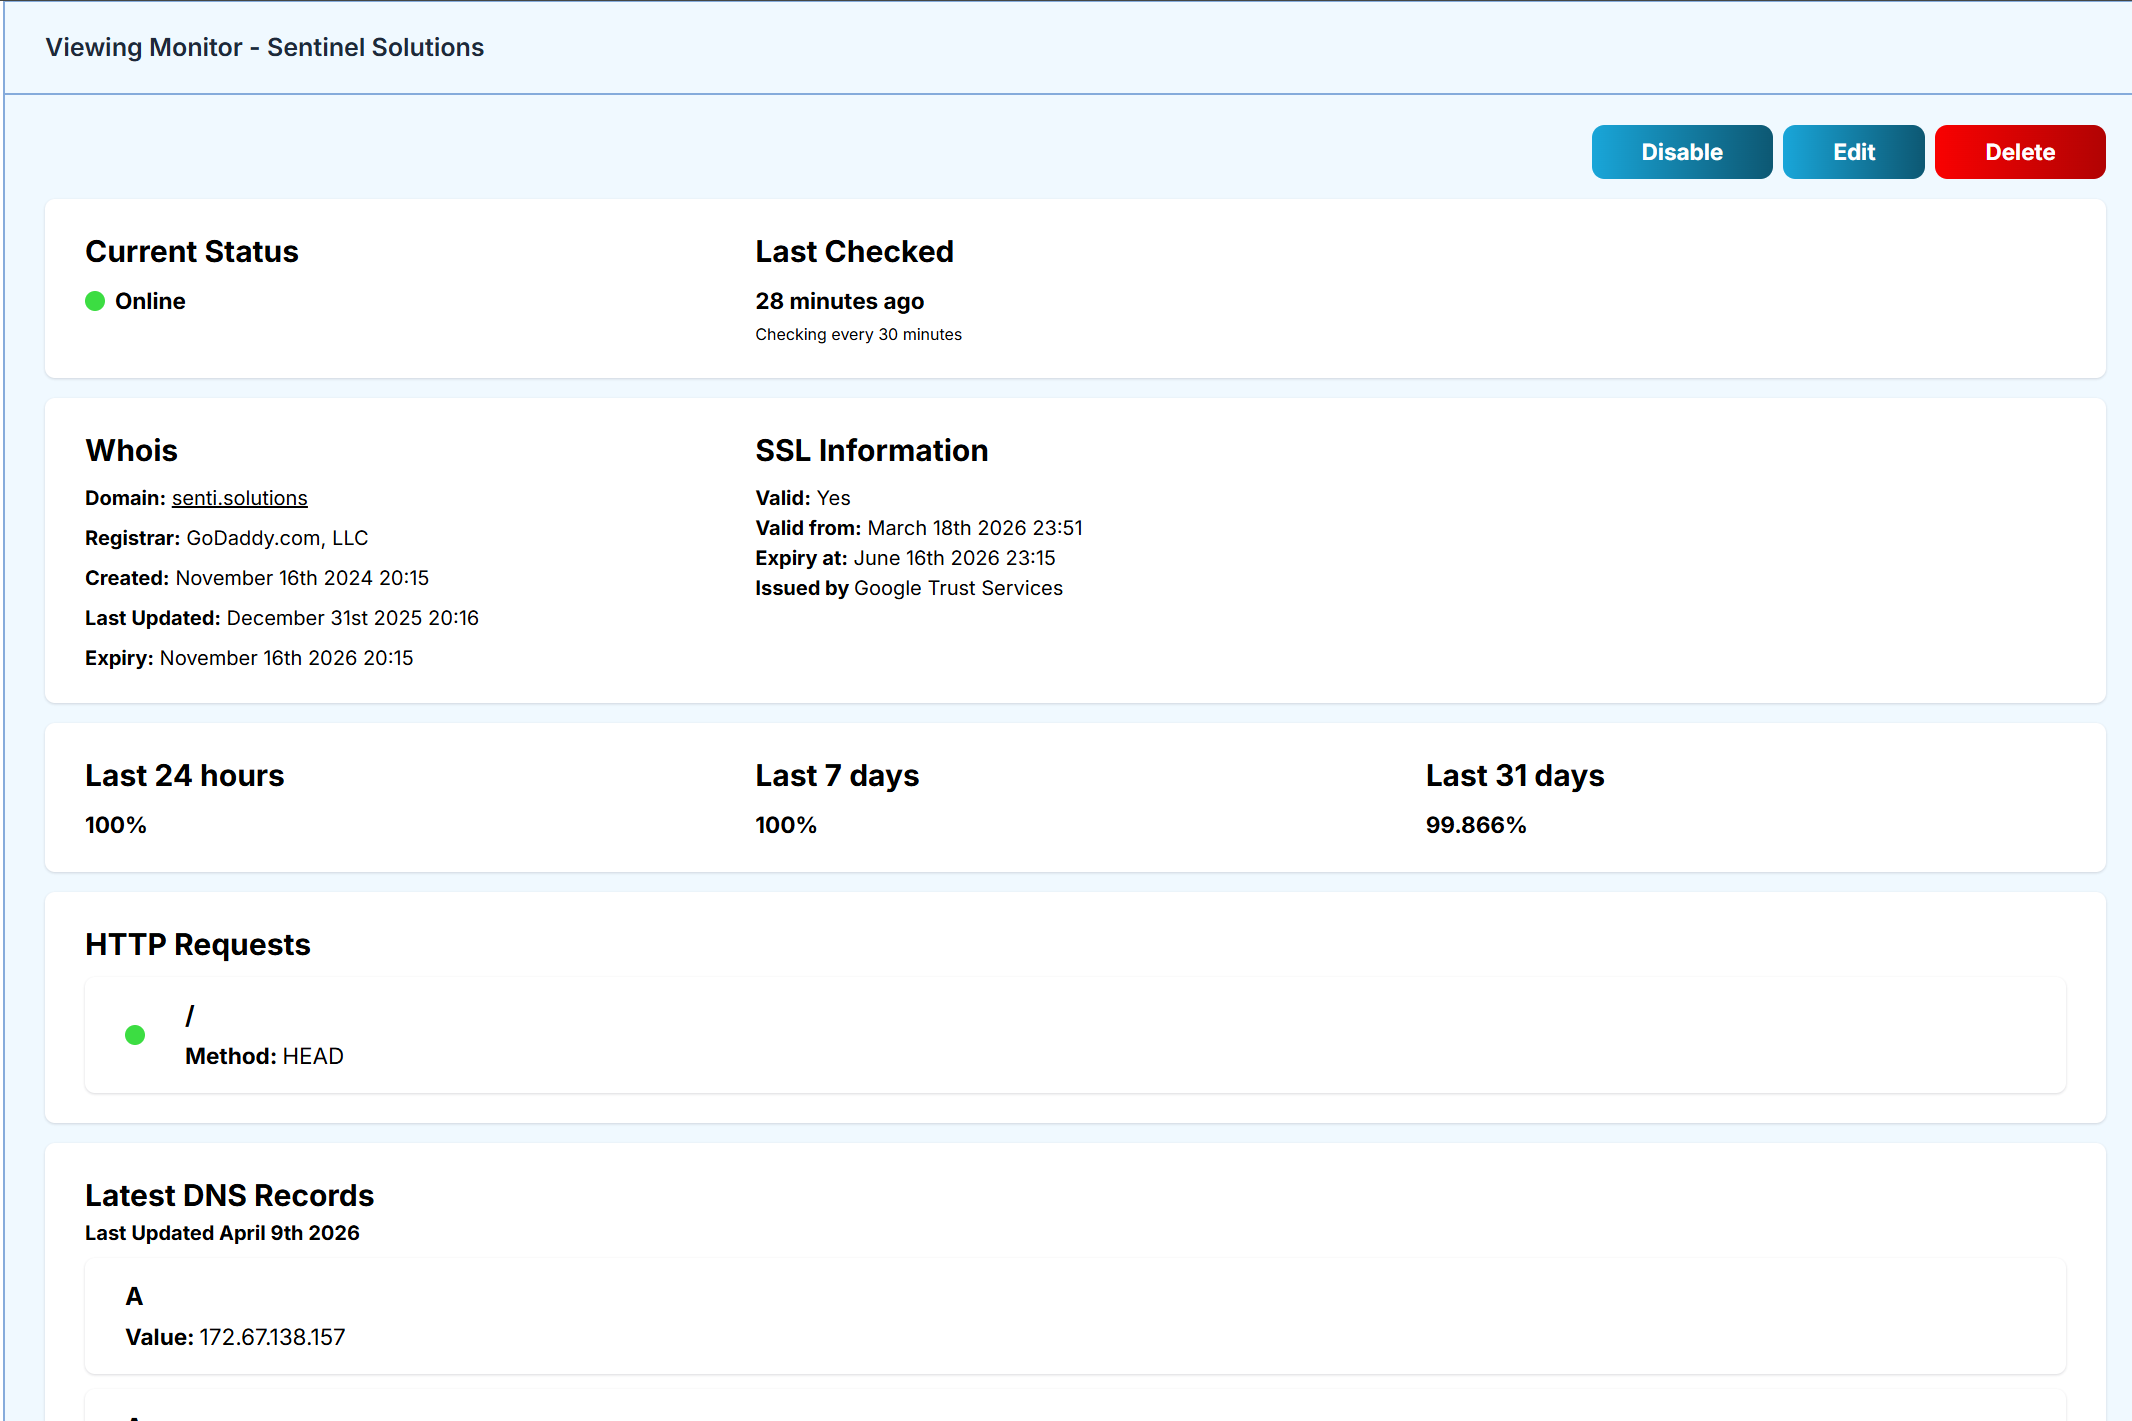Click the Last 24 hours uptime percentage
This screenshot has height=1421, width=2132.
coord(115,824)
